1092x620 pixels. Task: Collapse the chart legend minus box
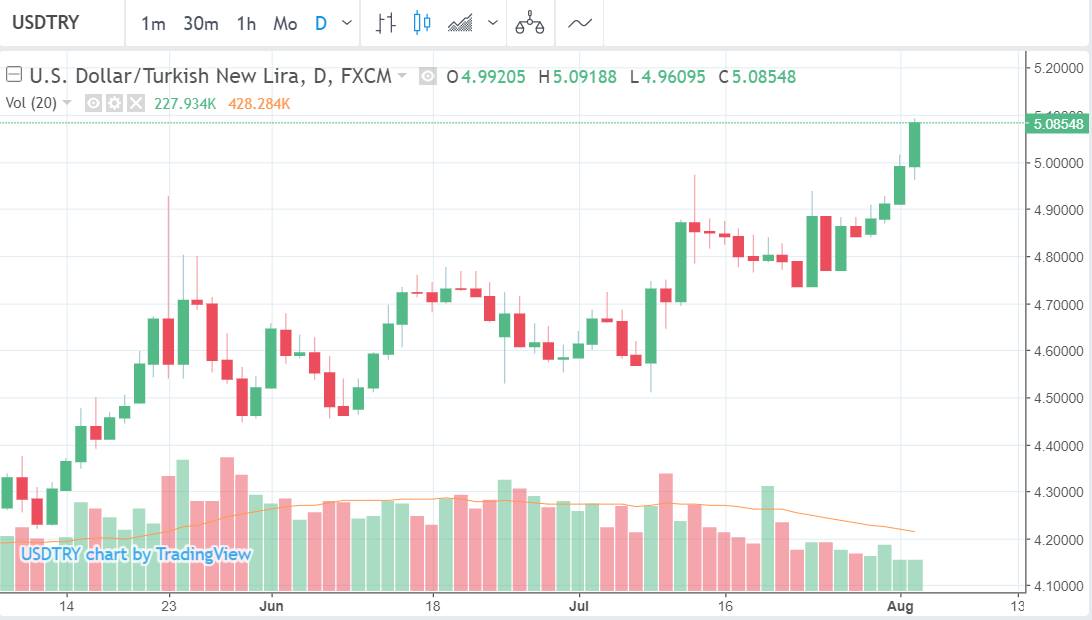(x=14, y=75)
